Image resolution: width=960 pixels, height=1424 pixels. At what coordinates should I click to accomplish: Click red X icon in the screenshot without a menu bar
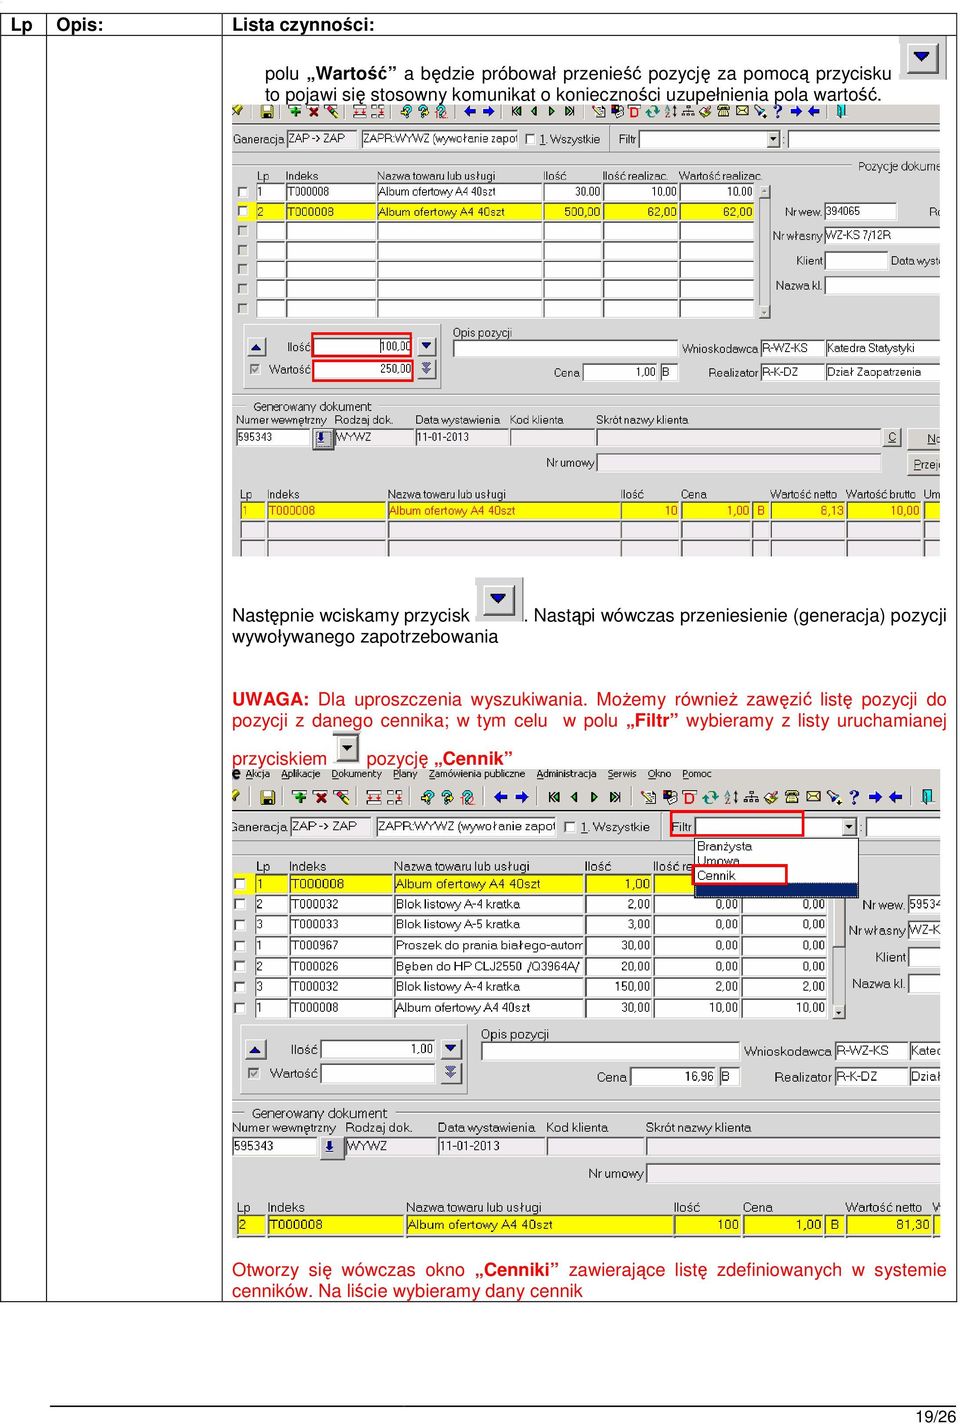pyautogui.click(x=313, y=112)
